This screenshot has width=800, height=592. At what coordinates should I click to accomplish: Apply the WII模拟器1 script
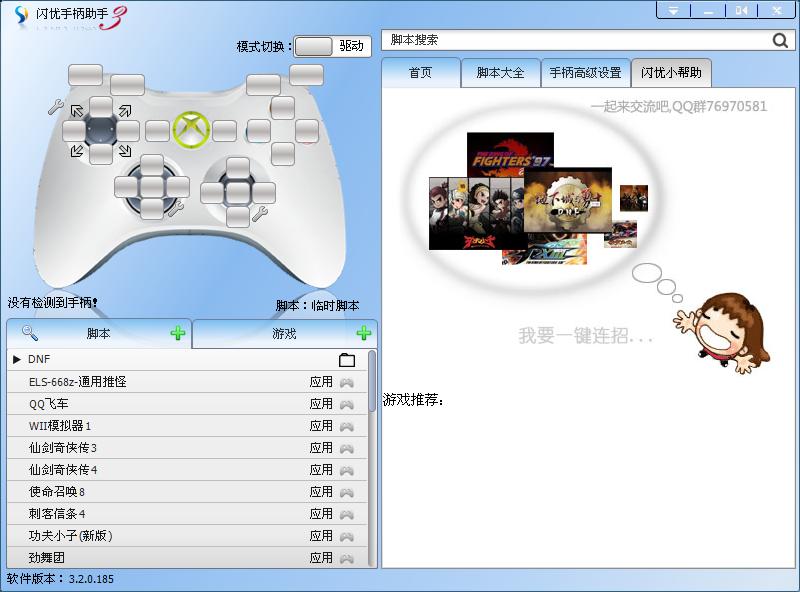pos(321,426)
